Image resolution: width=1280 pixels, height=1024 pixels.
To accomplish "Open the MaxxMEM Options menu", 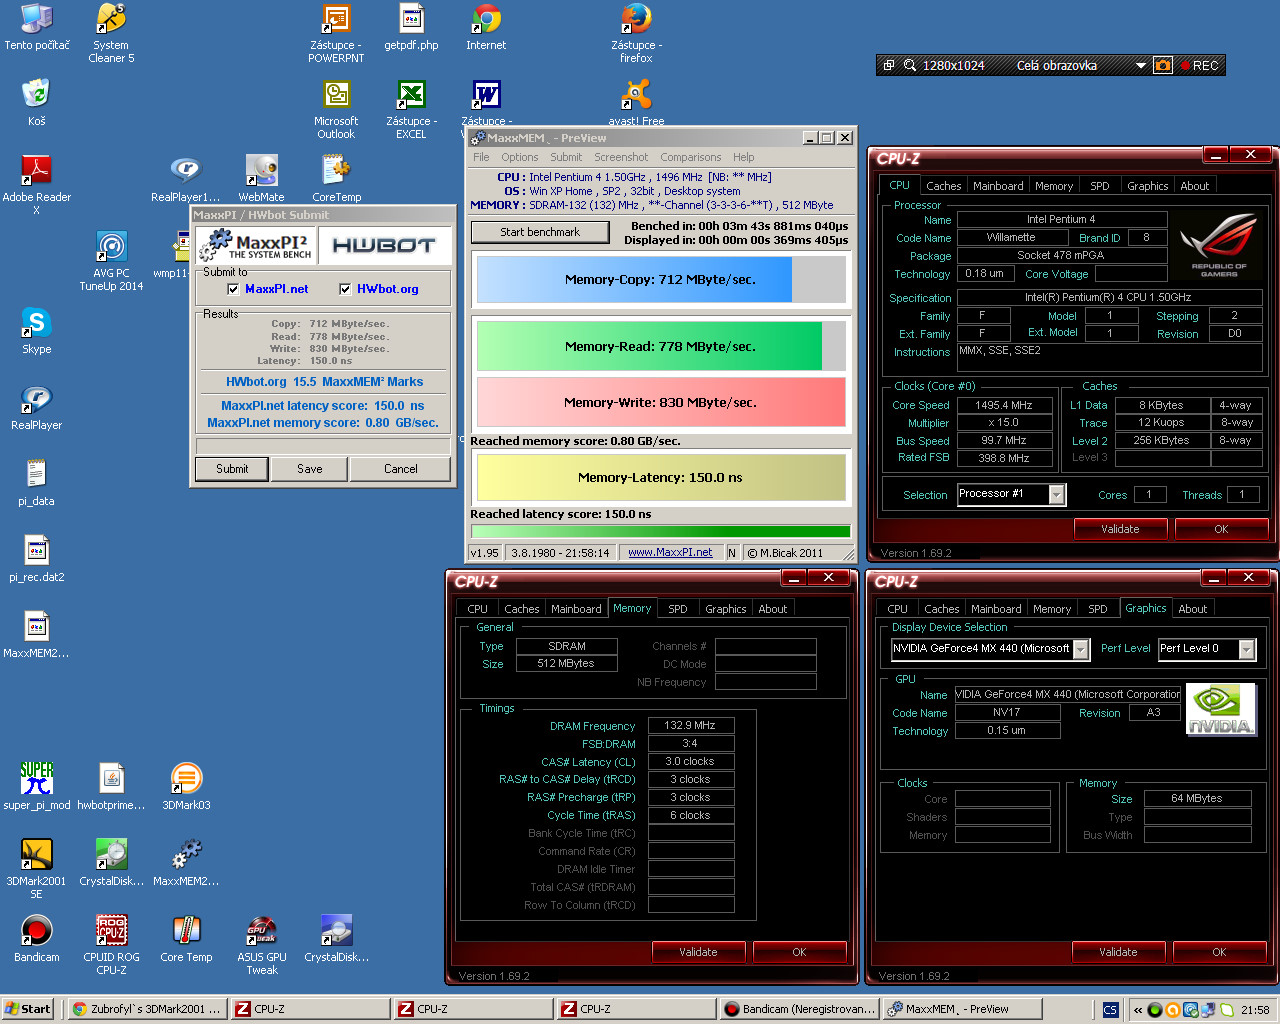I will click(520, 157).
